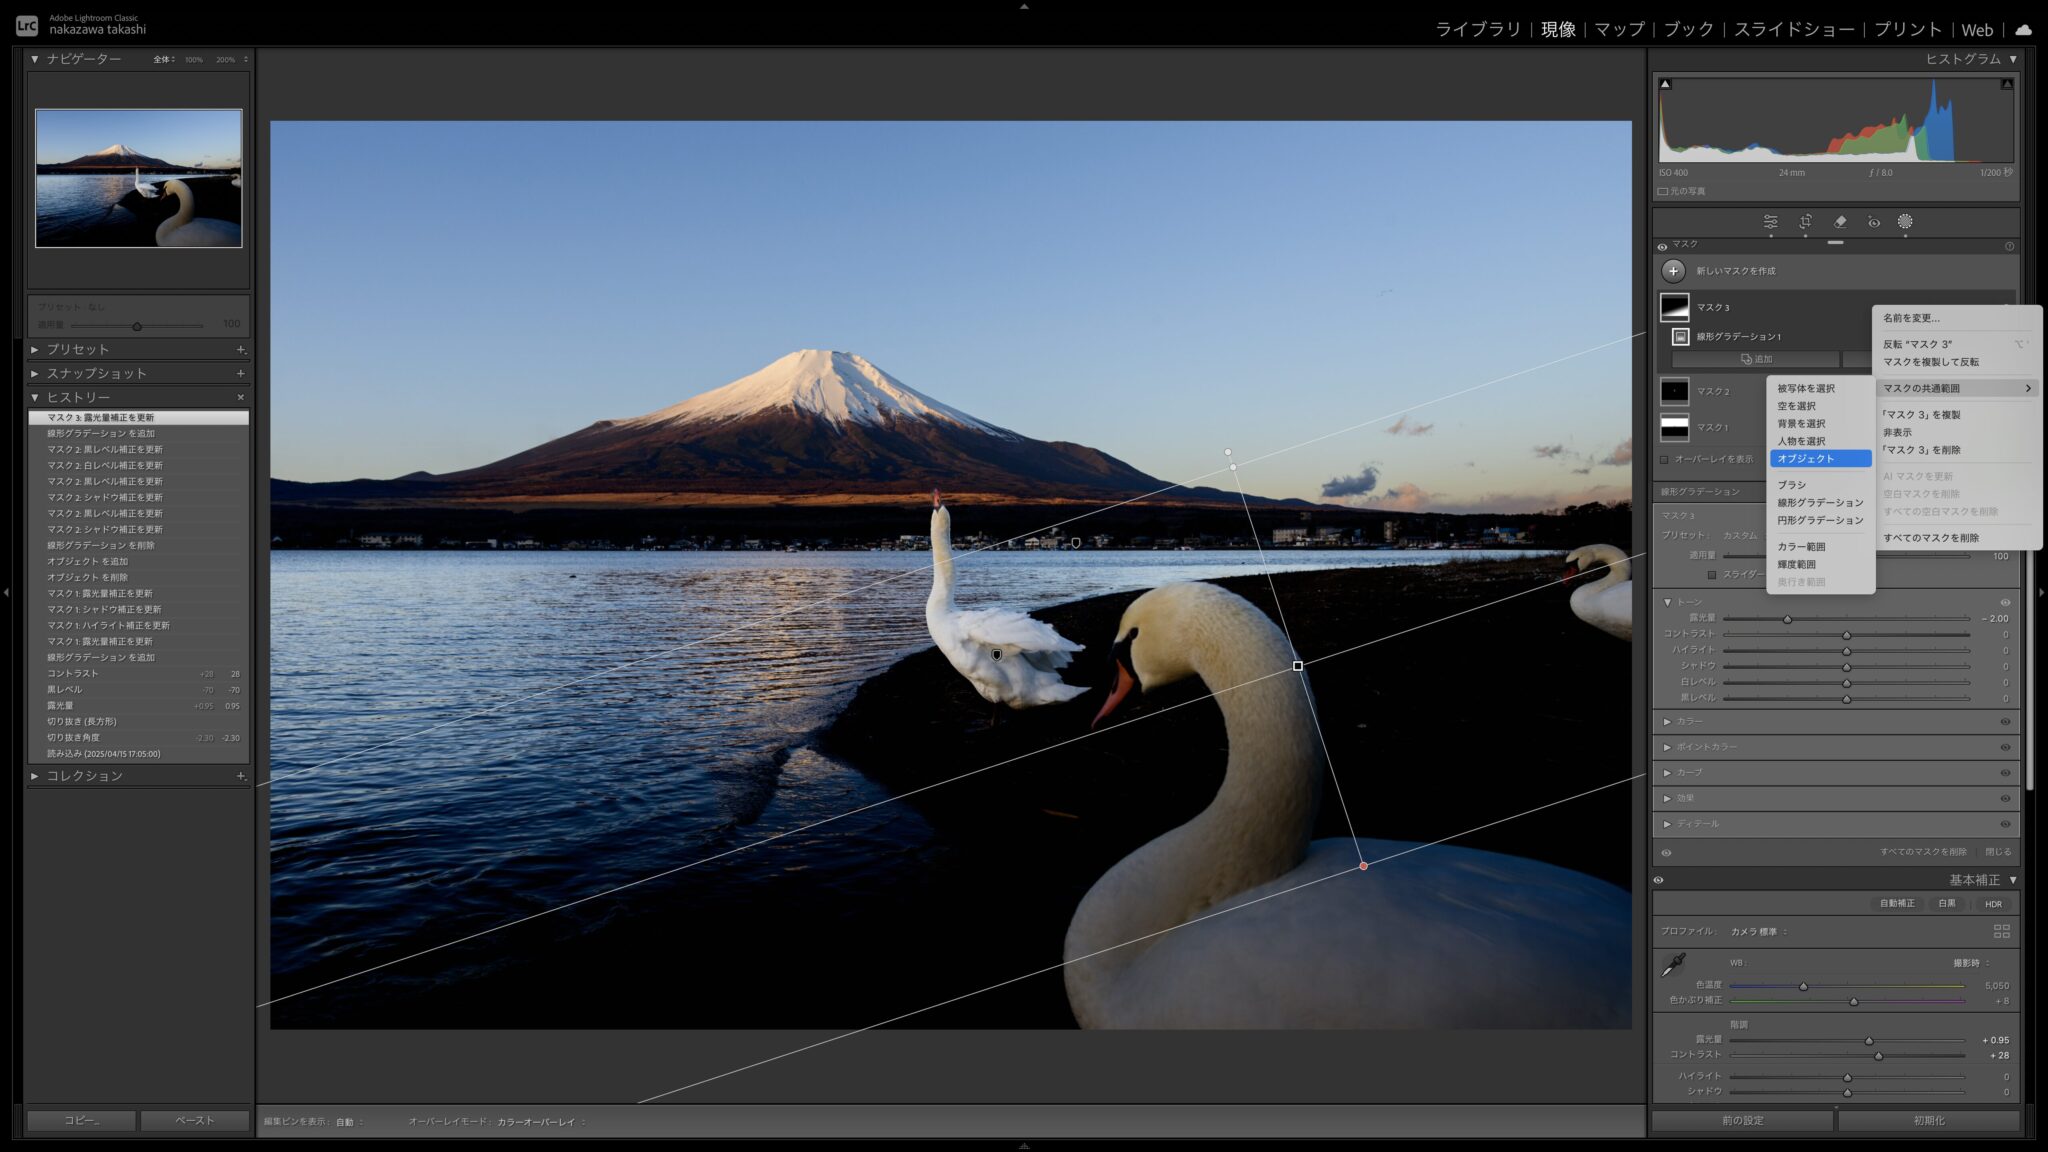Toggle visibility eye of カーブ section
The width and height of the screenshot is (2048, 1152).
(x=2005, y=773)
